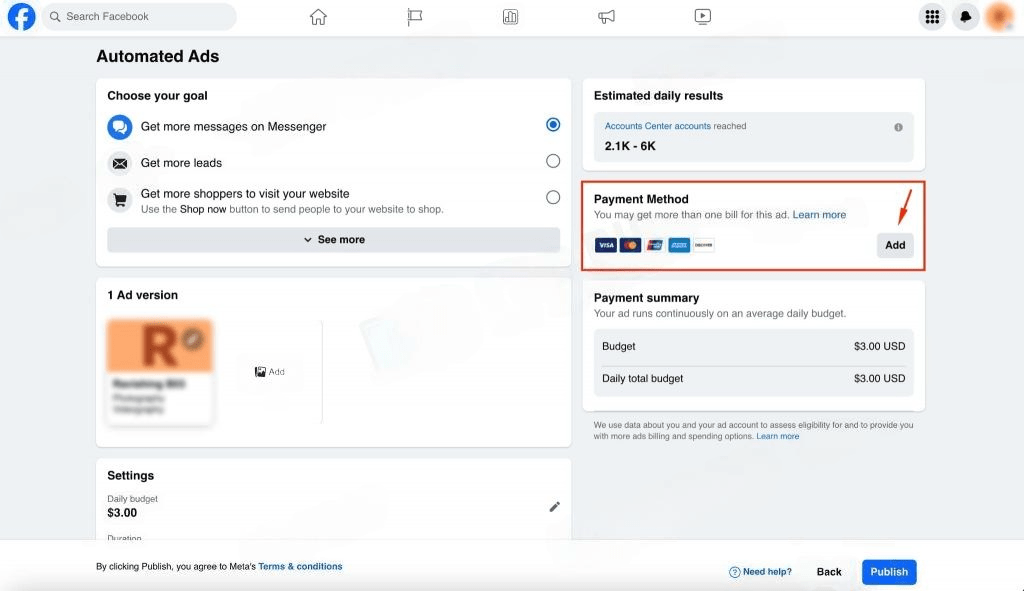Click the Mastercard icon

point(630,245)
